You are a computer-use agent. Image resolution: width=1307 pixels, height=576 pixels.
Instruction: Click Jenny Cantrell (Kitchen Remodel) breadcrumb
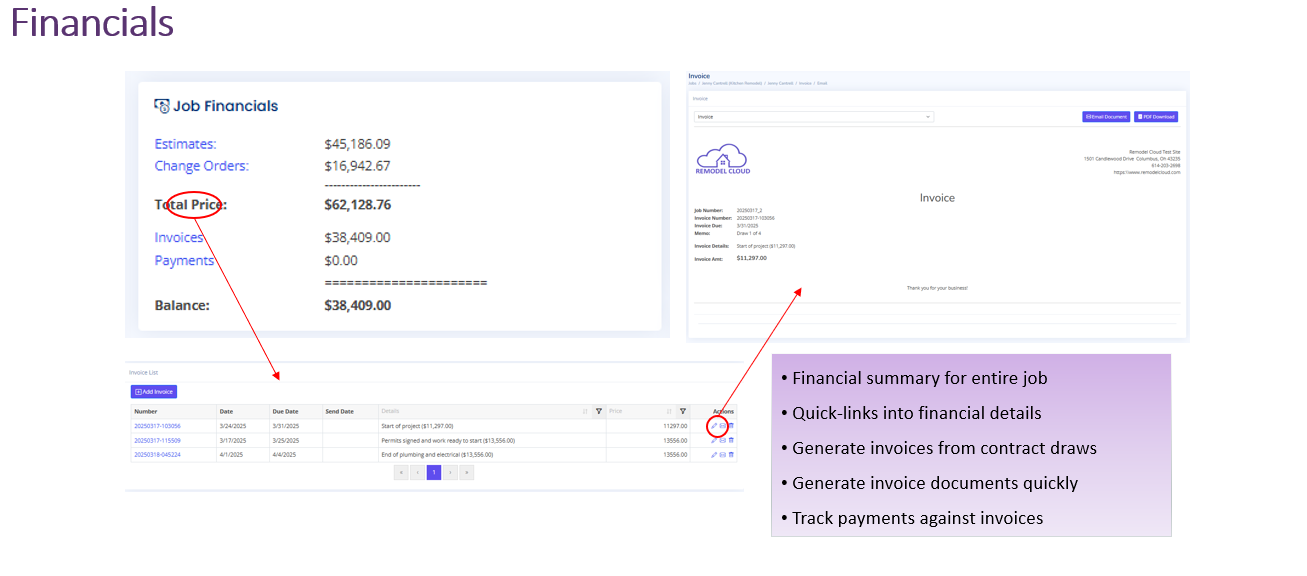[x=732, y=83]
